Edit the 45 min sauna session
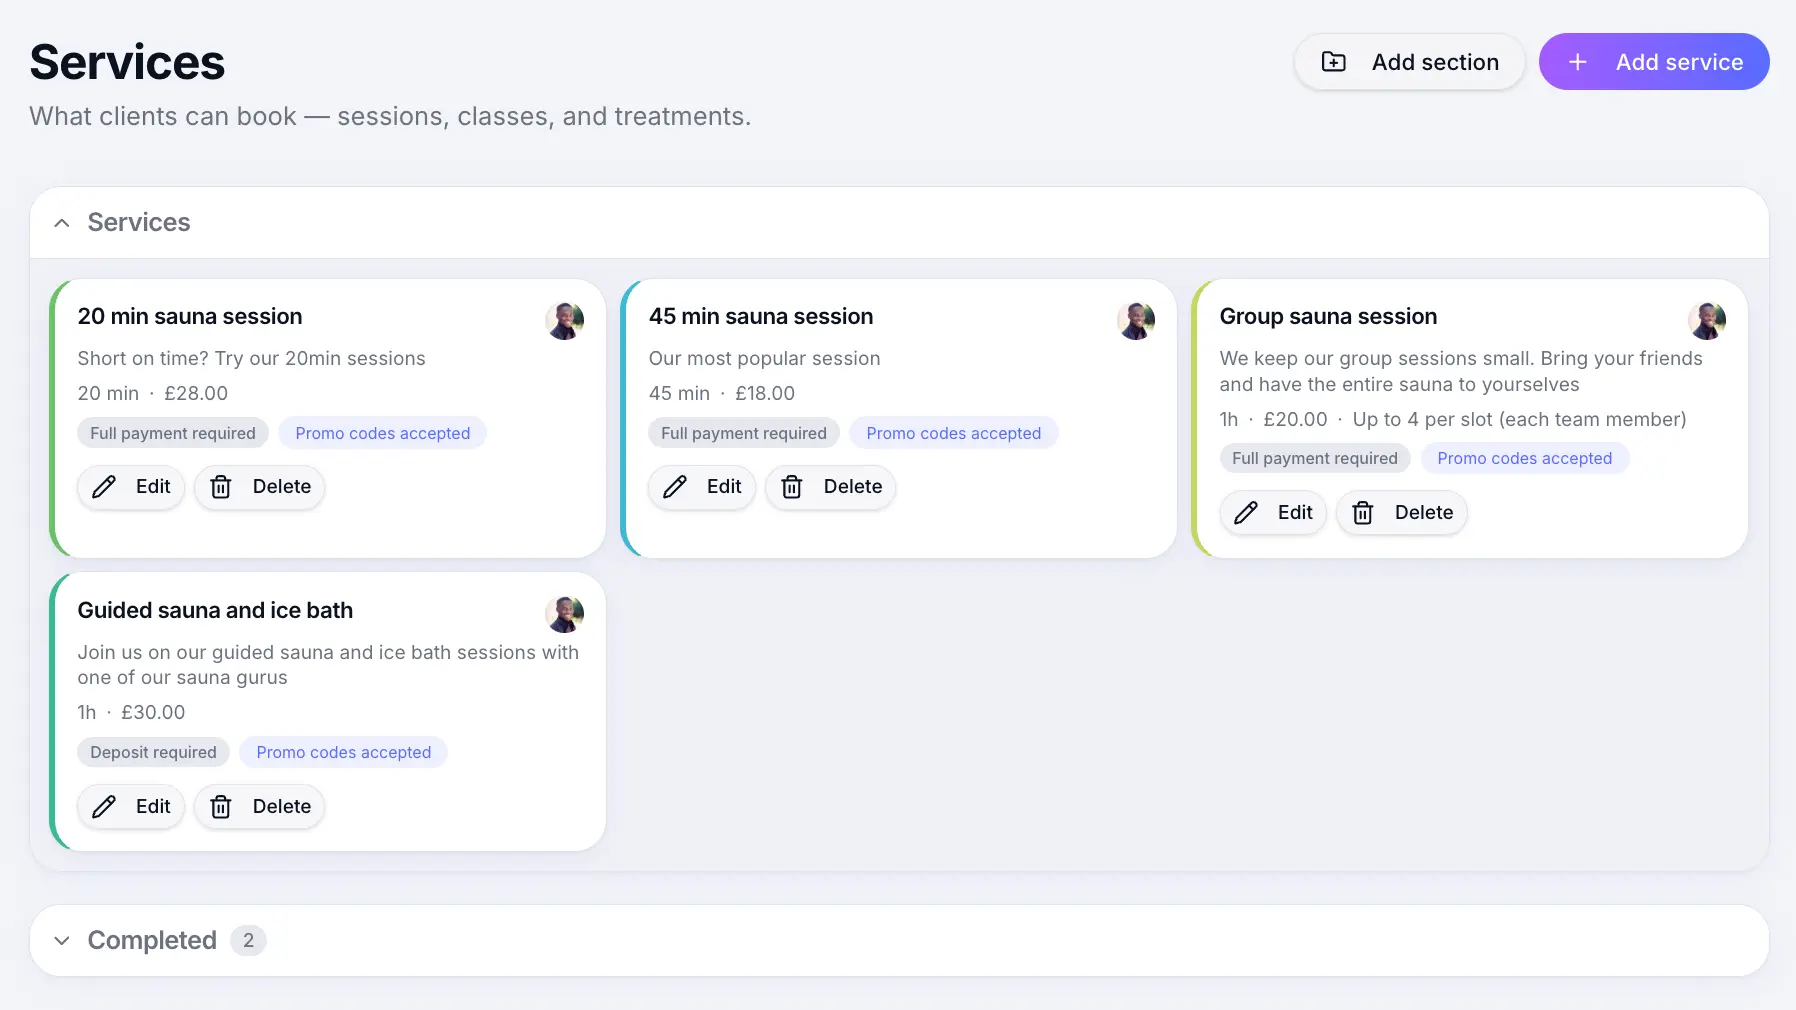 point(702,487)
